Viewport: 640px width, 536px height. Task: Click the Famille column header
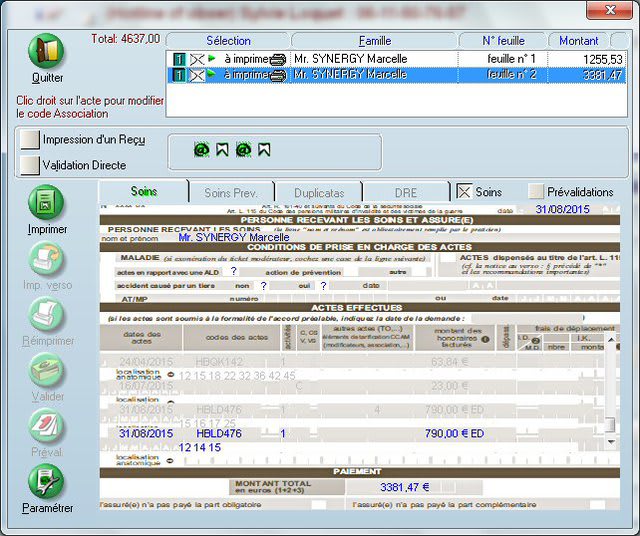374,41
